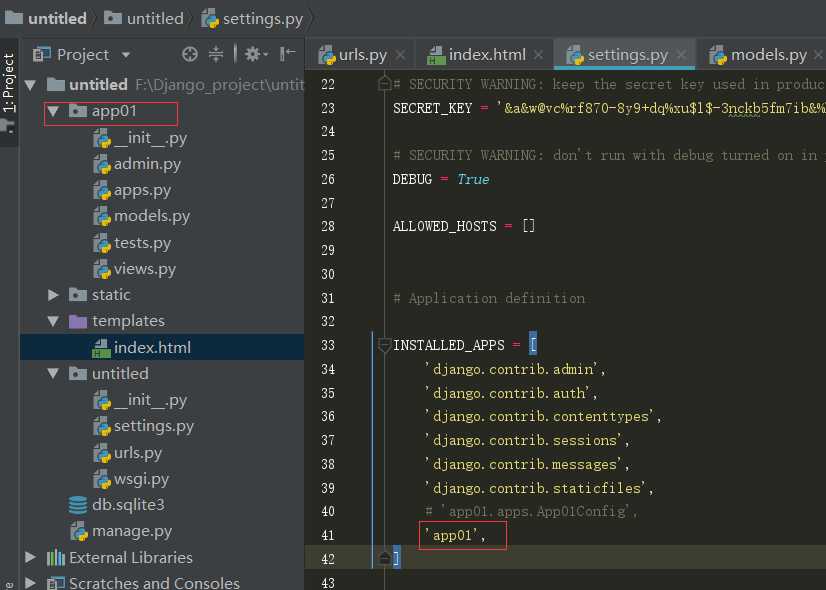Screen dimensions: 826x590
Task: Collapse the untitled project root arrow
Action: click(31, 85)
